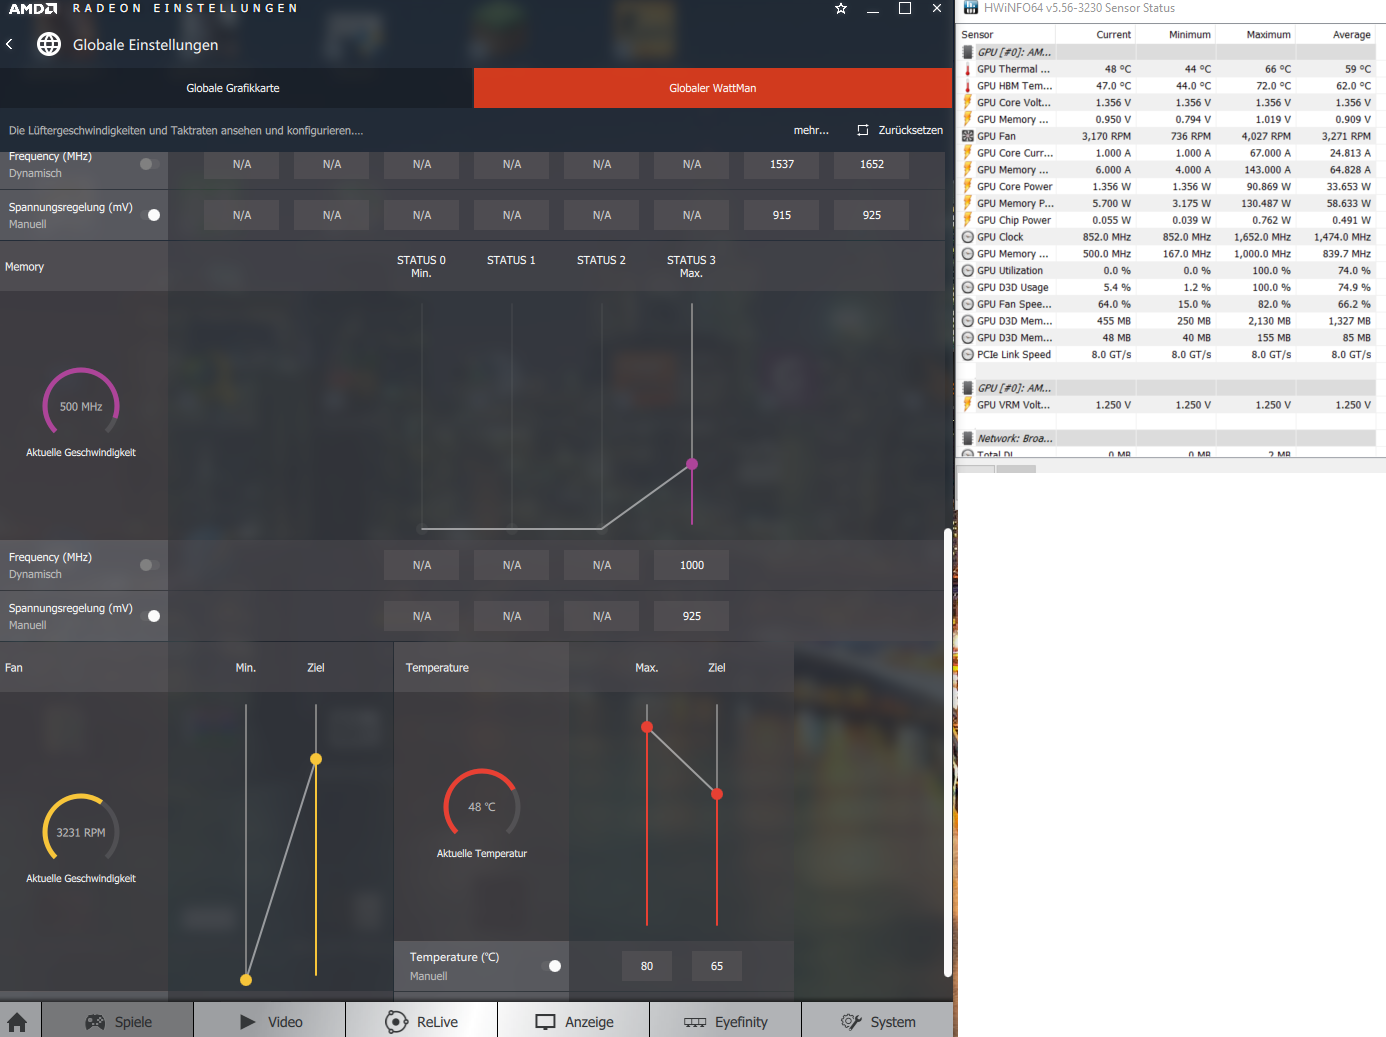
Task: Click the bolt icon of GPU Core Power row
Action: (967, 186)
